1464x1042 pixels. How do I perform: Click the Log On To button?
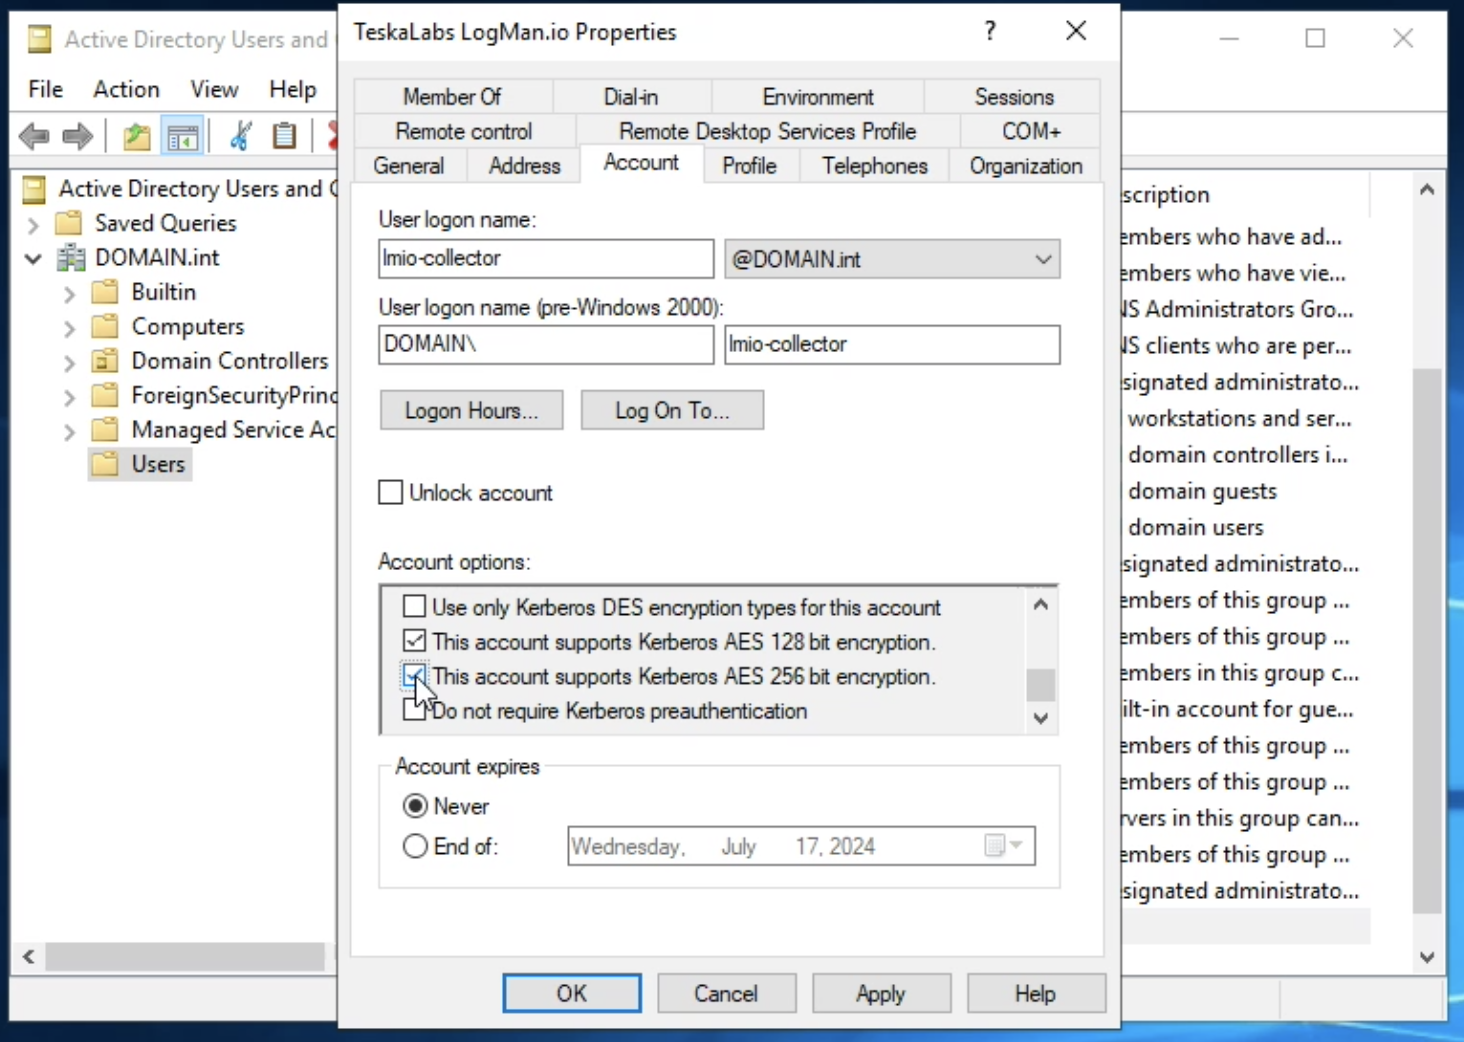coord(672,410)
